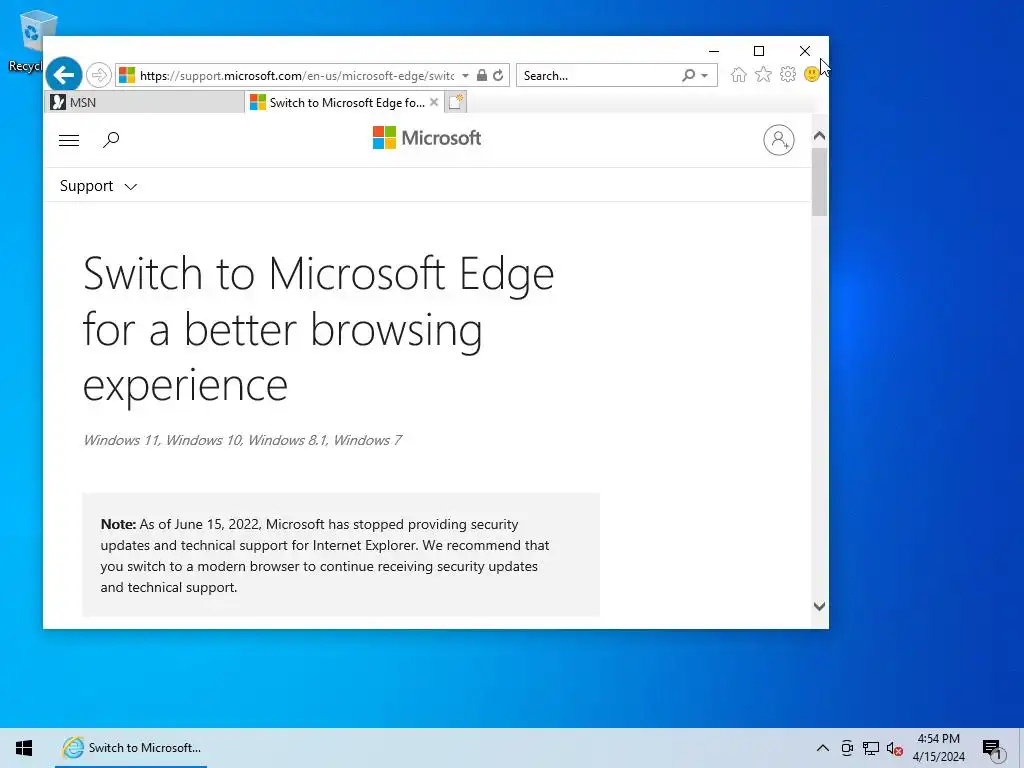Click the scrollbar up arrow
Viewport: 1024px width, 768px height.
[x=820, y=136]
